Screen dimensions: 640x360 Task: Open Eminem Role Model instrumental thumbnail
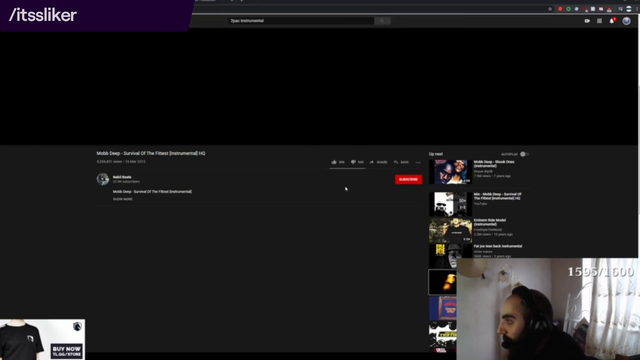click(450, 230)
